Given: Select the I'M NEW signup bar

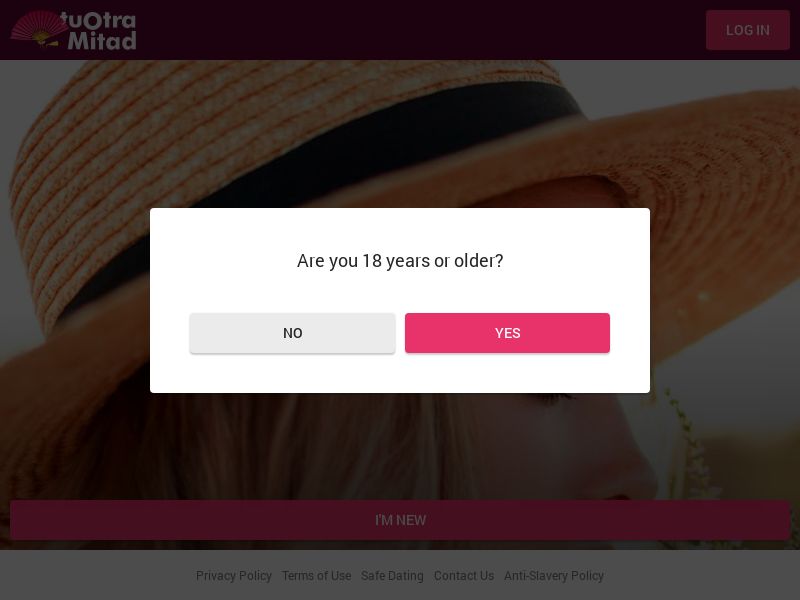Looking at the screenshot, I should pos(400,520).
